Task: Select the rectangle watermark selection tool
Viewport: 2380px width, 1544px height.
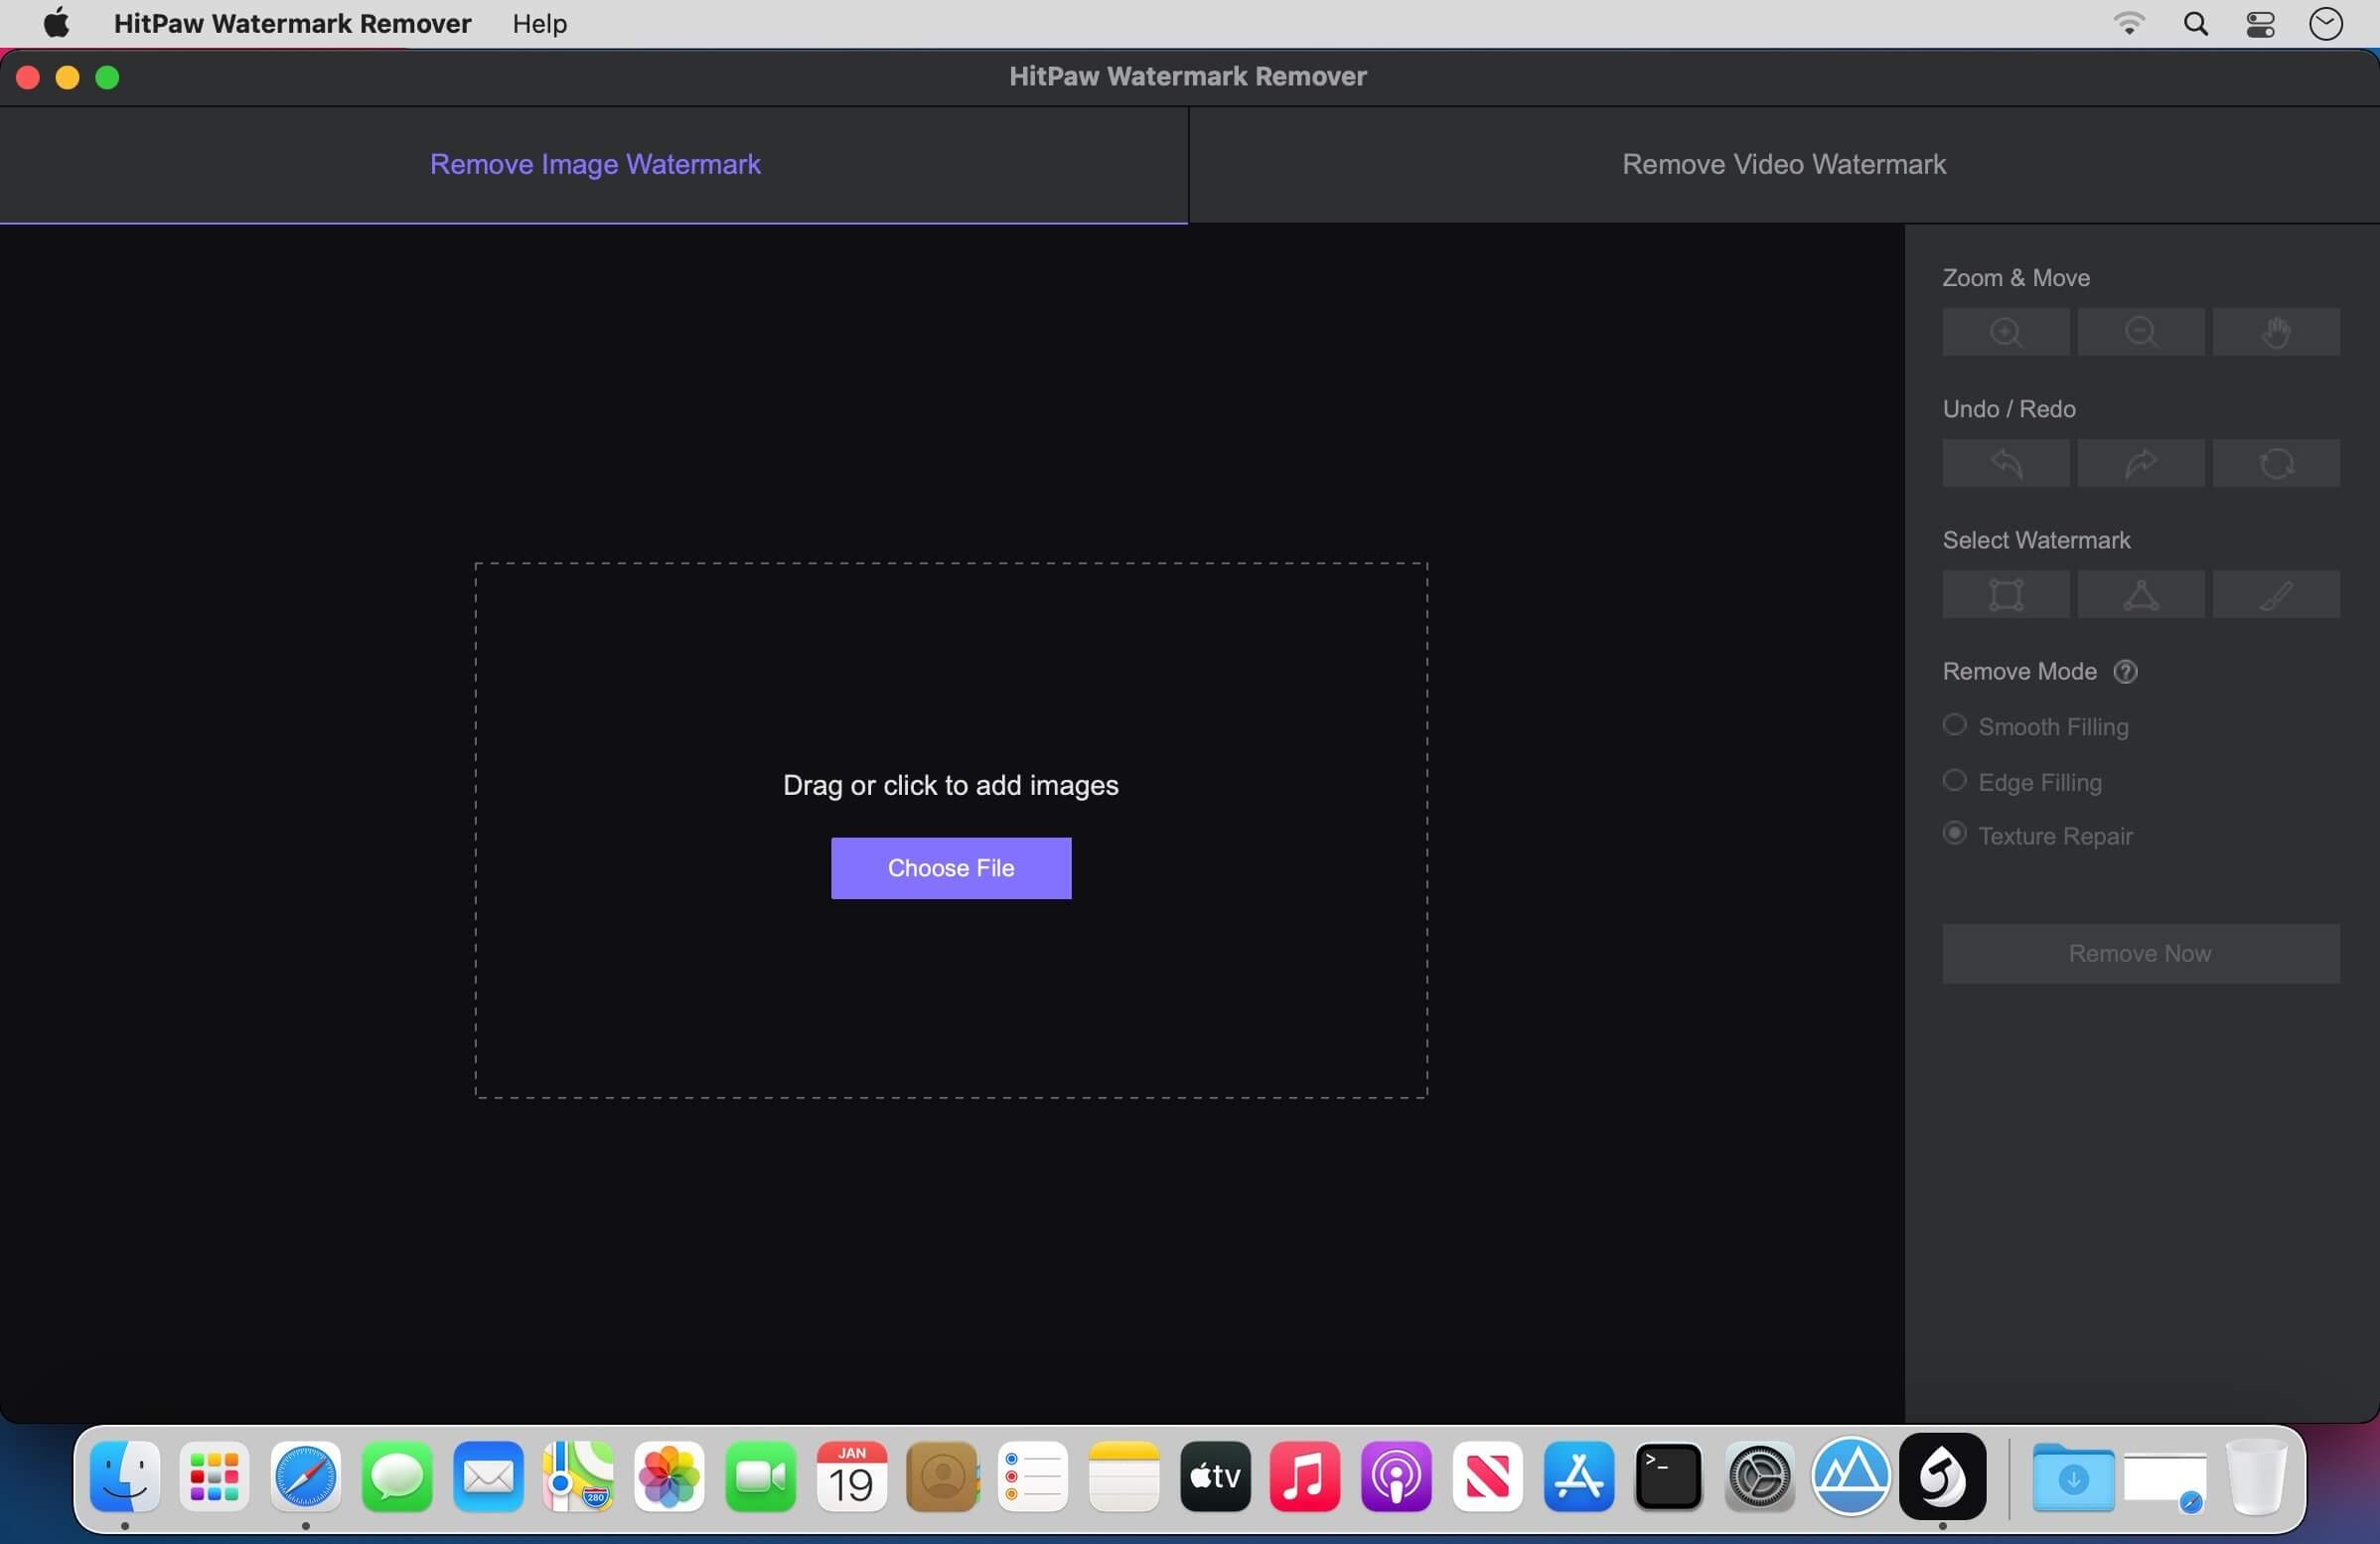Action: [x=2004, y=594]
